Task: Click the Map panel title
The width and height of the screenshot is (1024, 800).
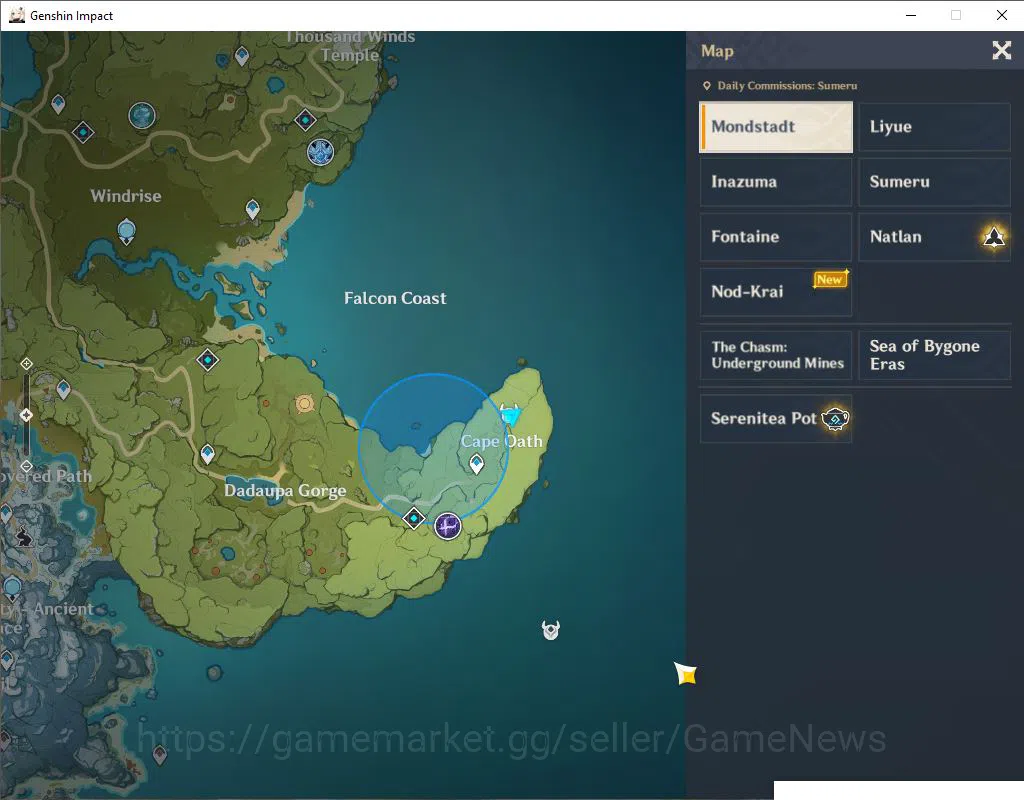Action: [x=717, y=51]
